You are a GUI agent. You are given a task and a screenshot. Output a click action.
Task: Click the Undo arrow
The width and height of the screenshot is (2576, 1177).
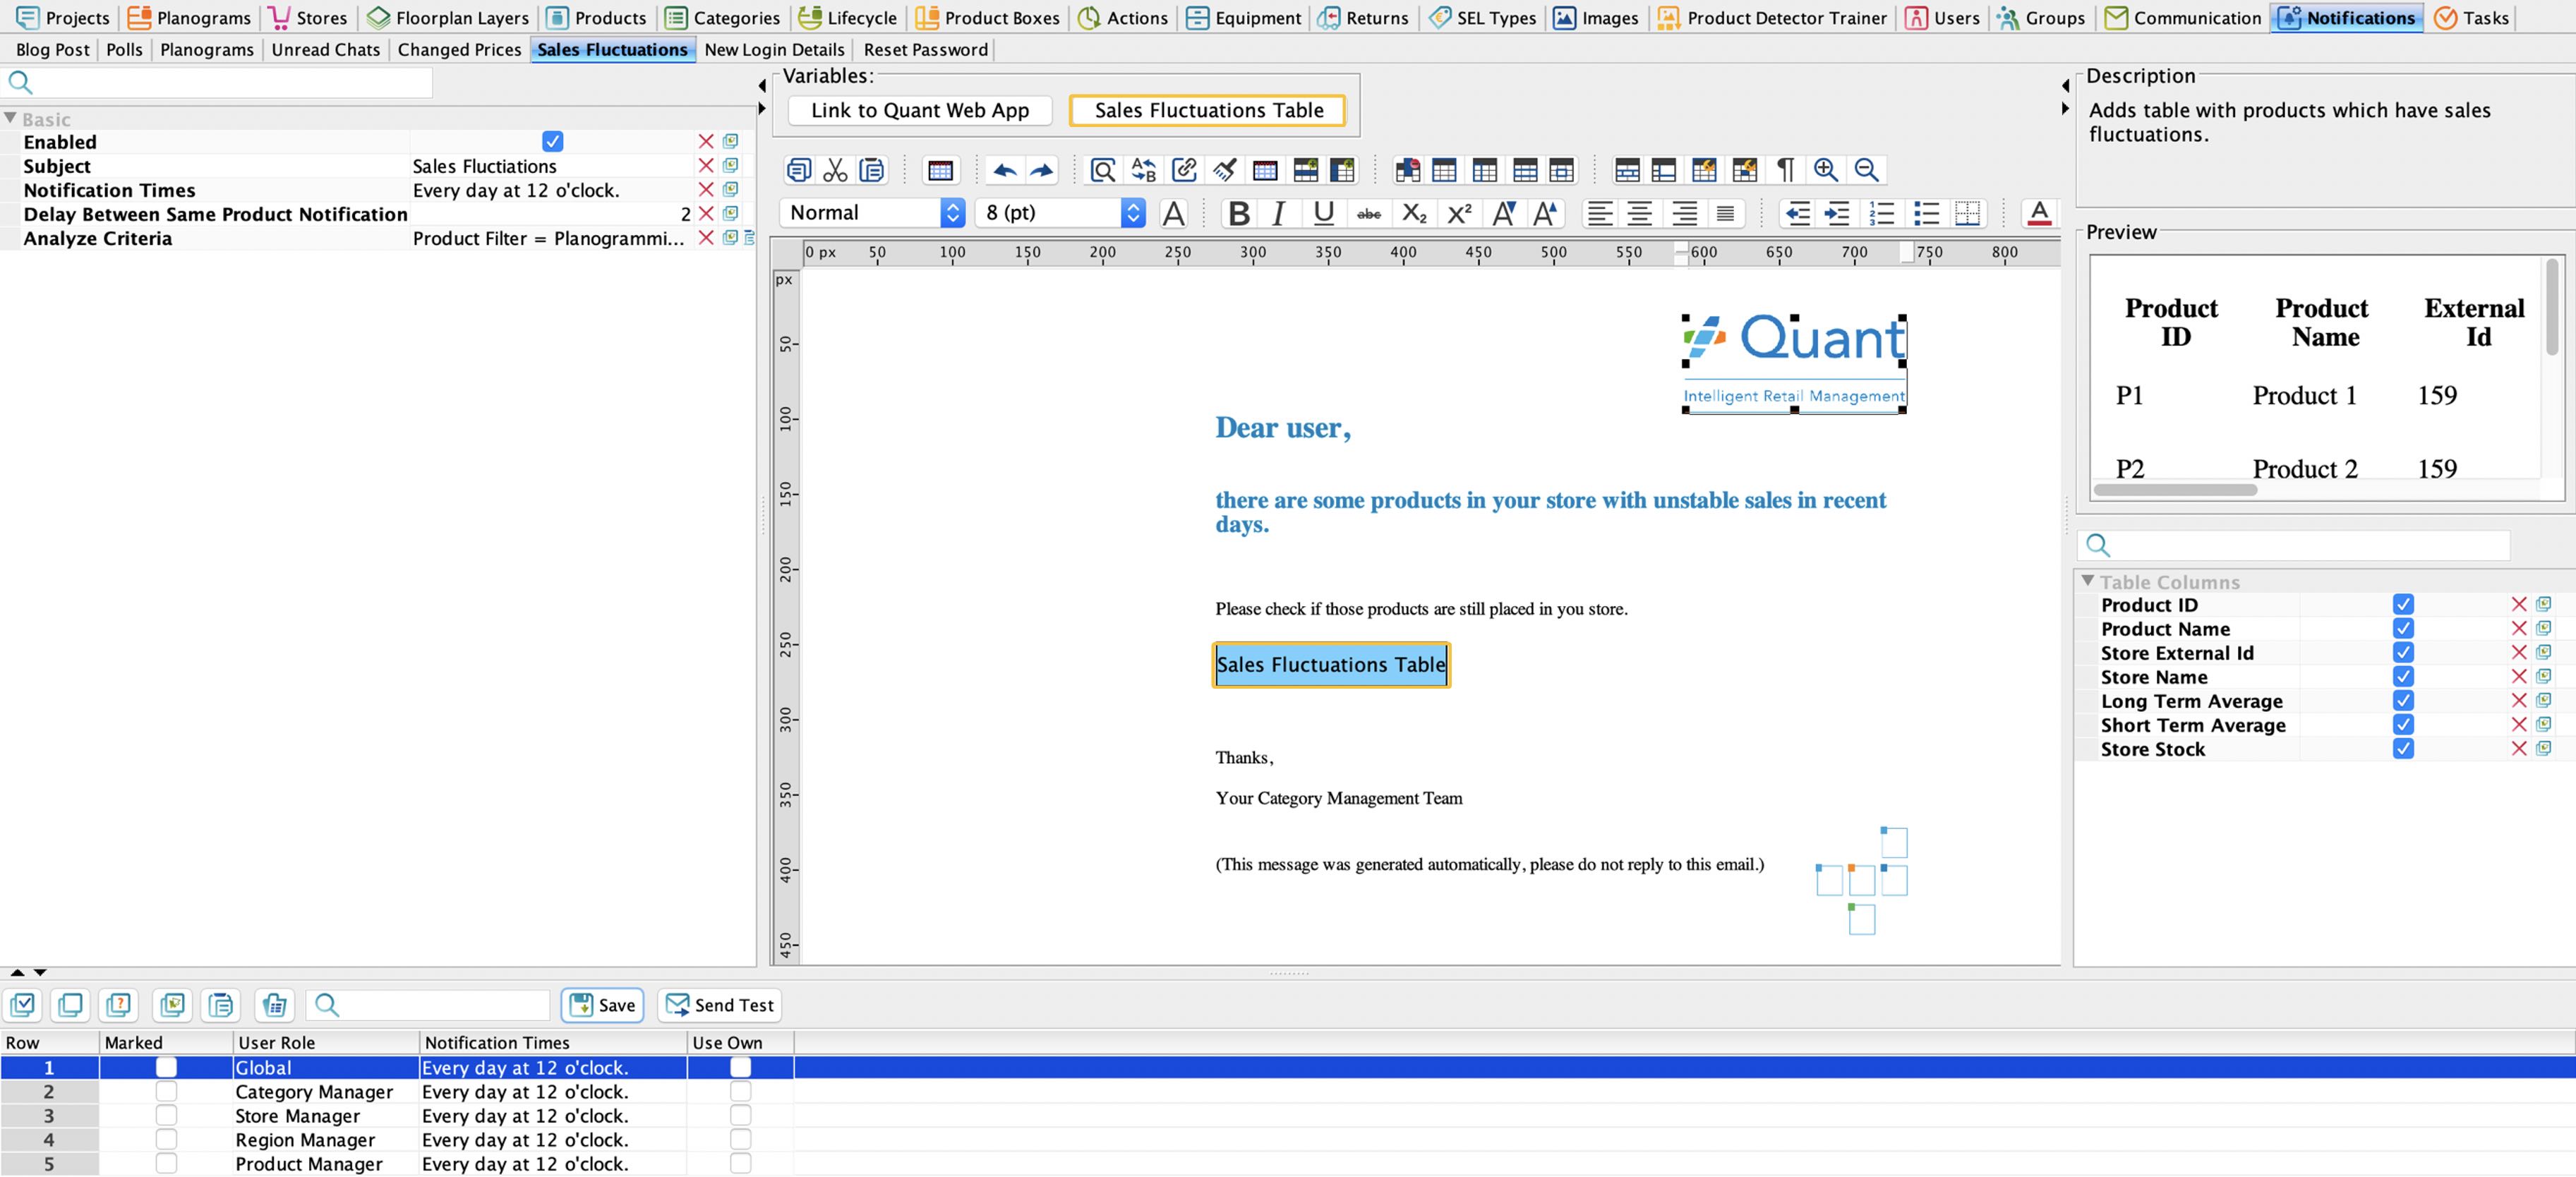click(x=1005, y=170)
